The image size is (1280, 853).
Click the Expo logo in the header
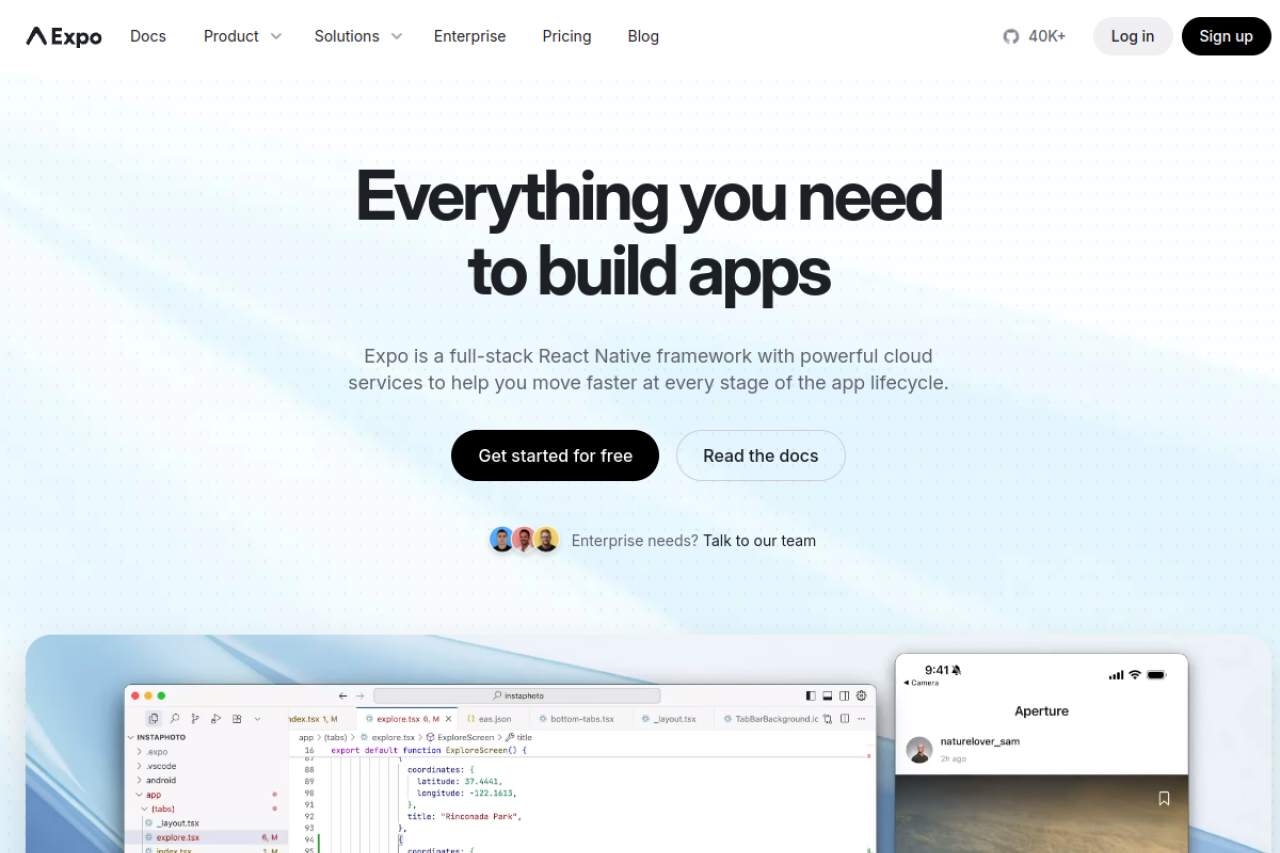(64, 36)
